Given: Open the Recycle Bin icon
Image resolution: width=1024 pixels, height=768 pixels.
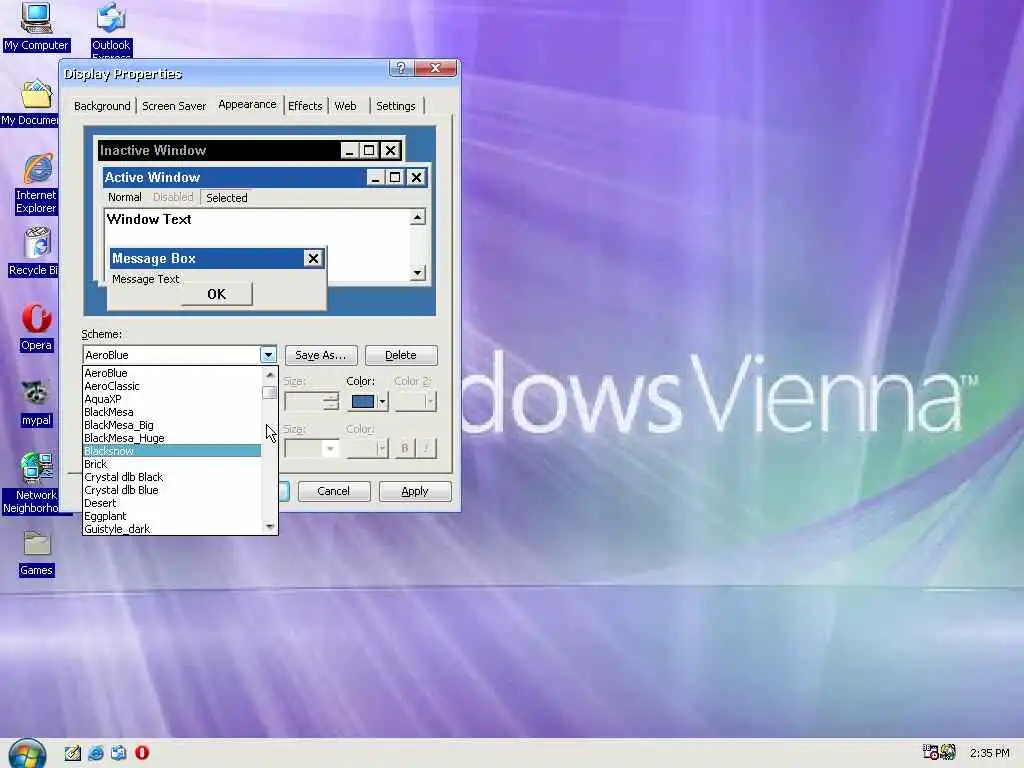Looking at the screenshot, I should coord(37,244).
